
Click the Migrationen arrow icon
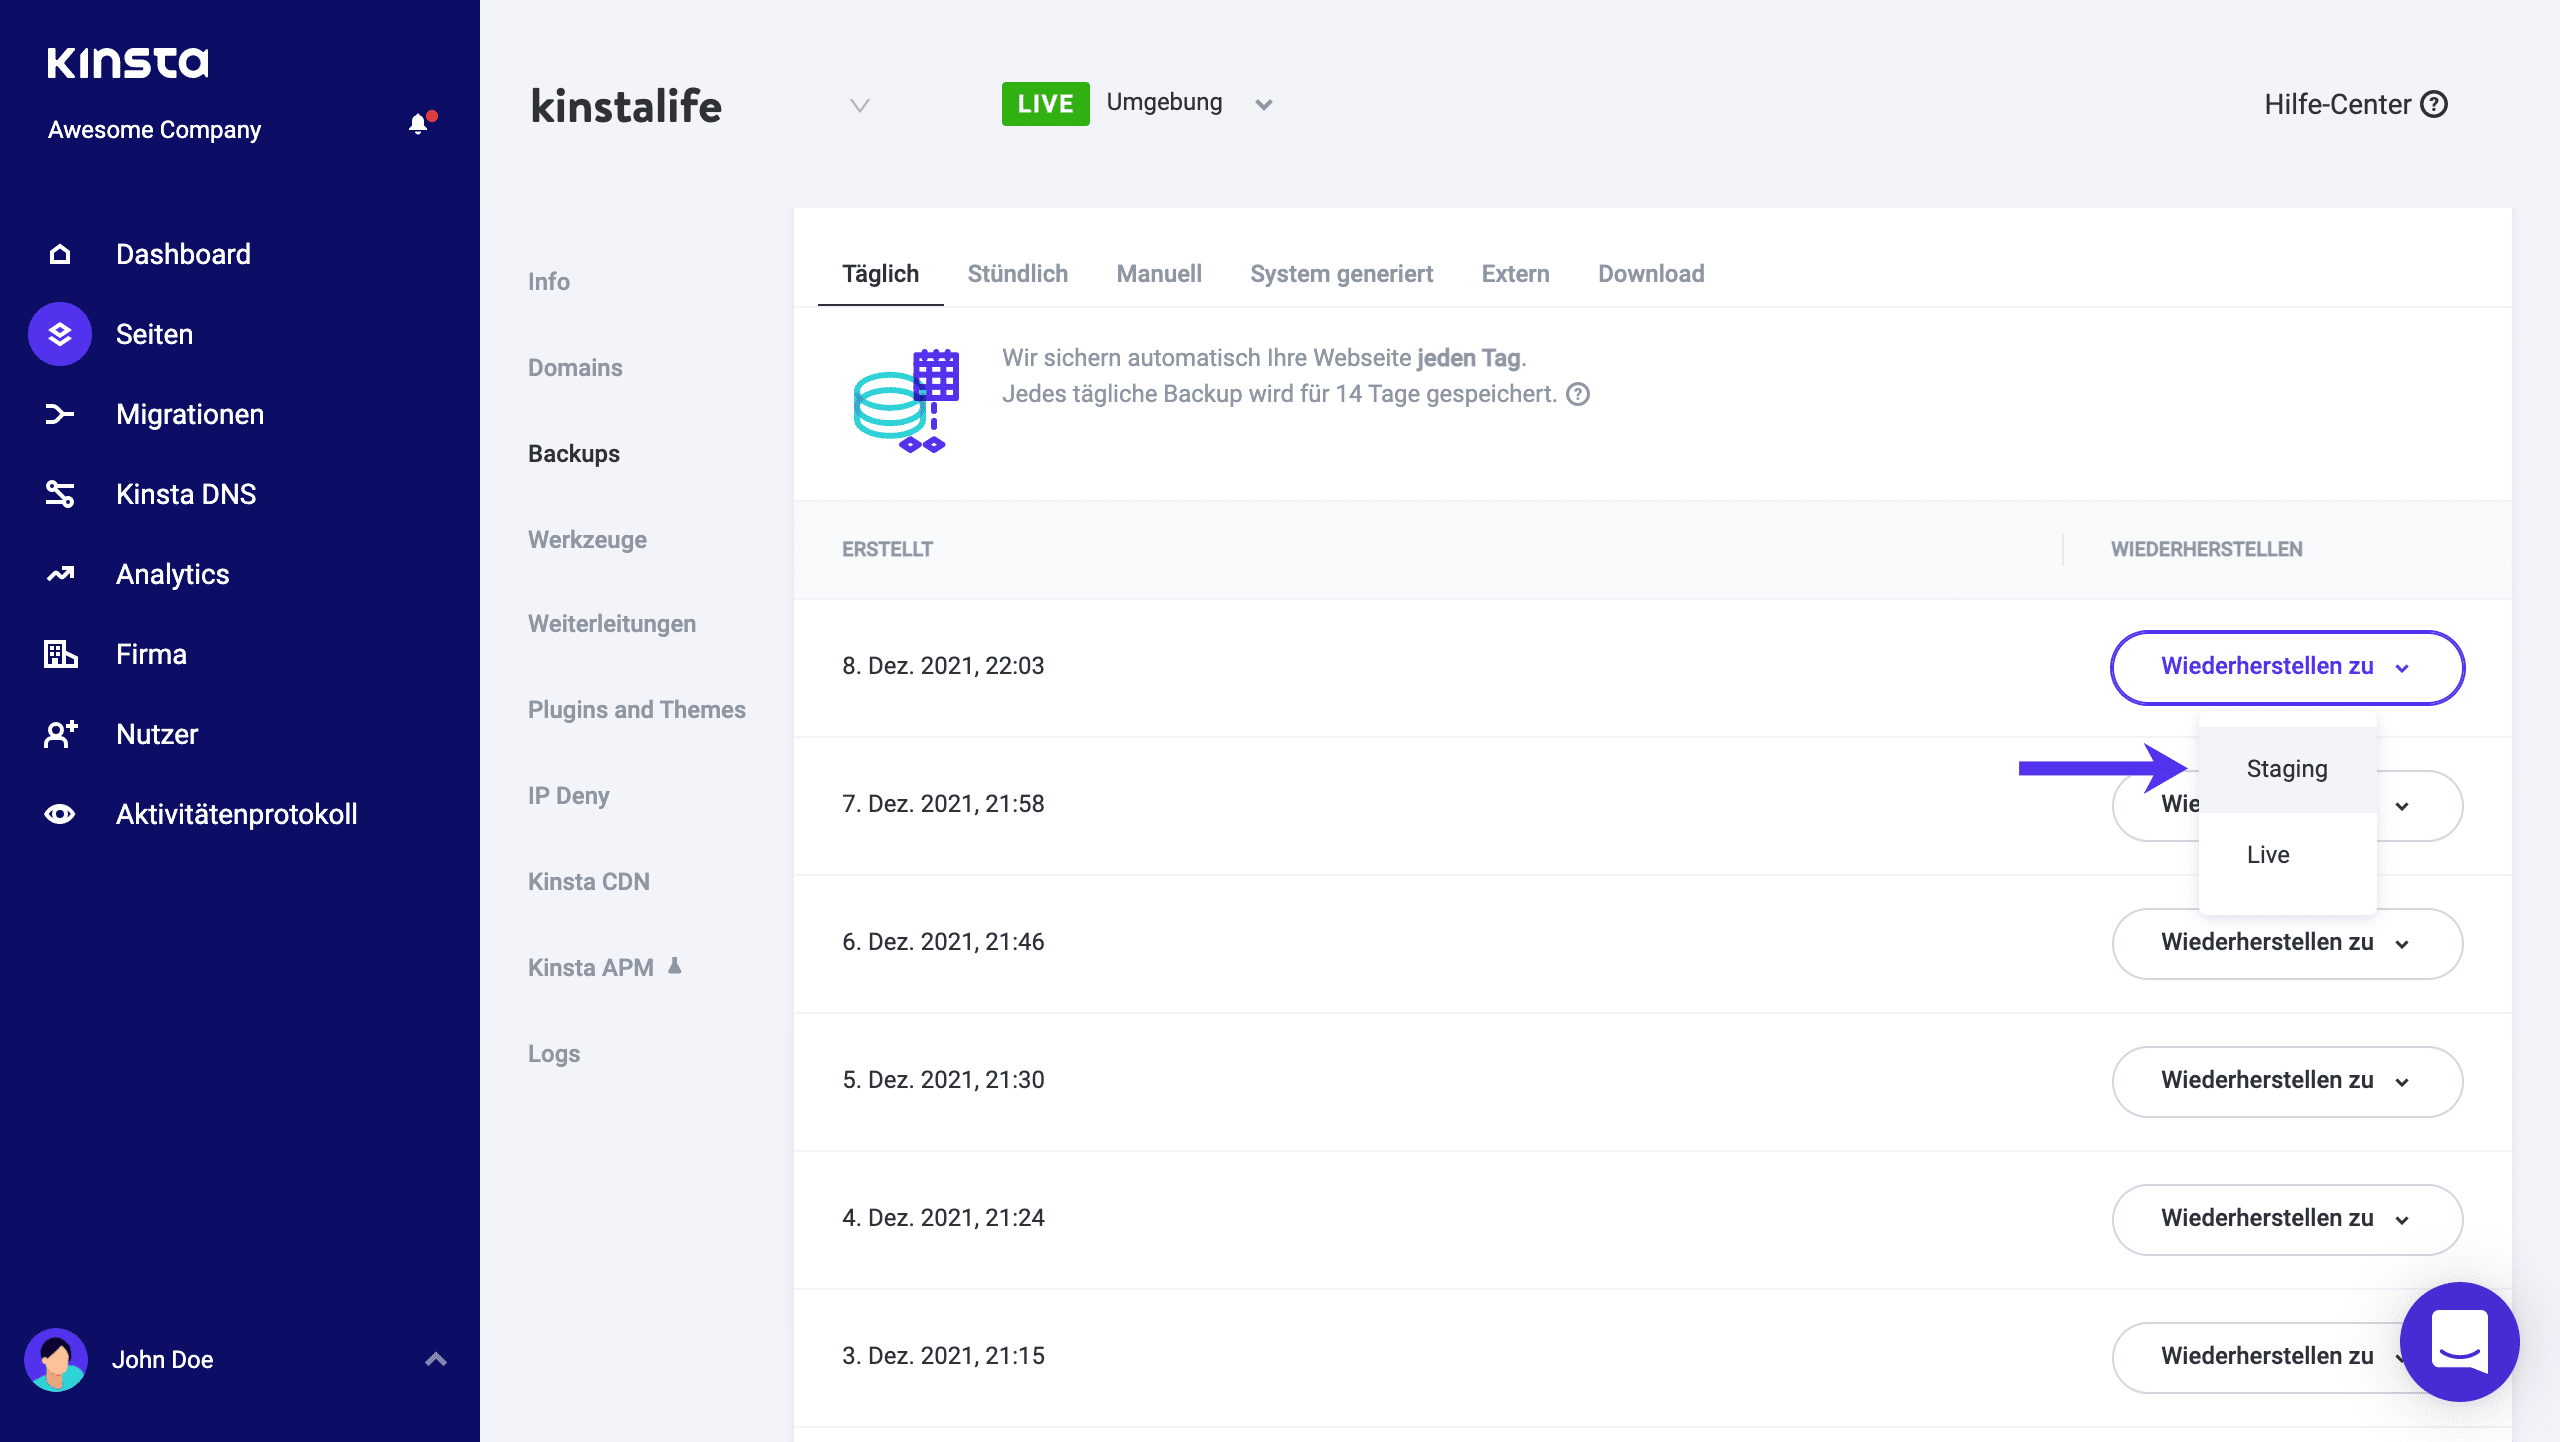click(x=60, y=414)
